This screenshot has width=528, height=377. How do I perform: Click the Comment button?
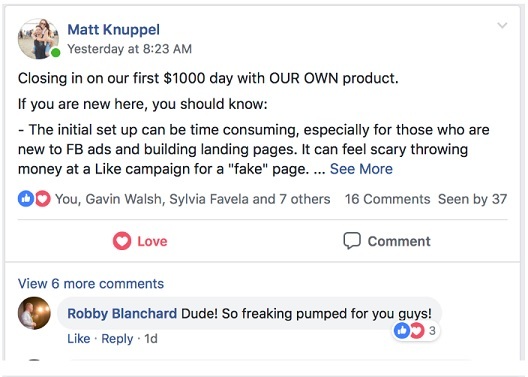click(387, 241)
